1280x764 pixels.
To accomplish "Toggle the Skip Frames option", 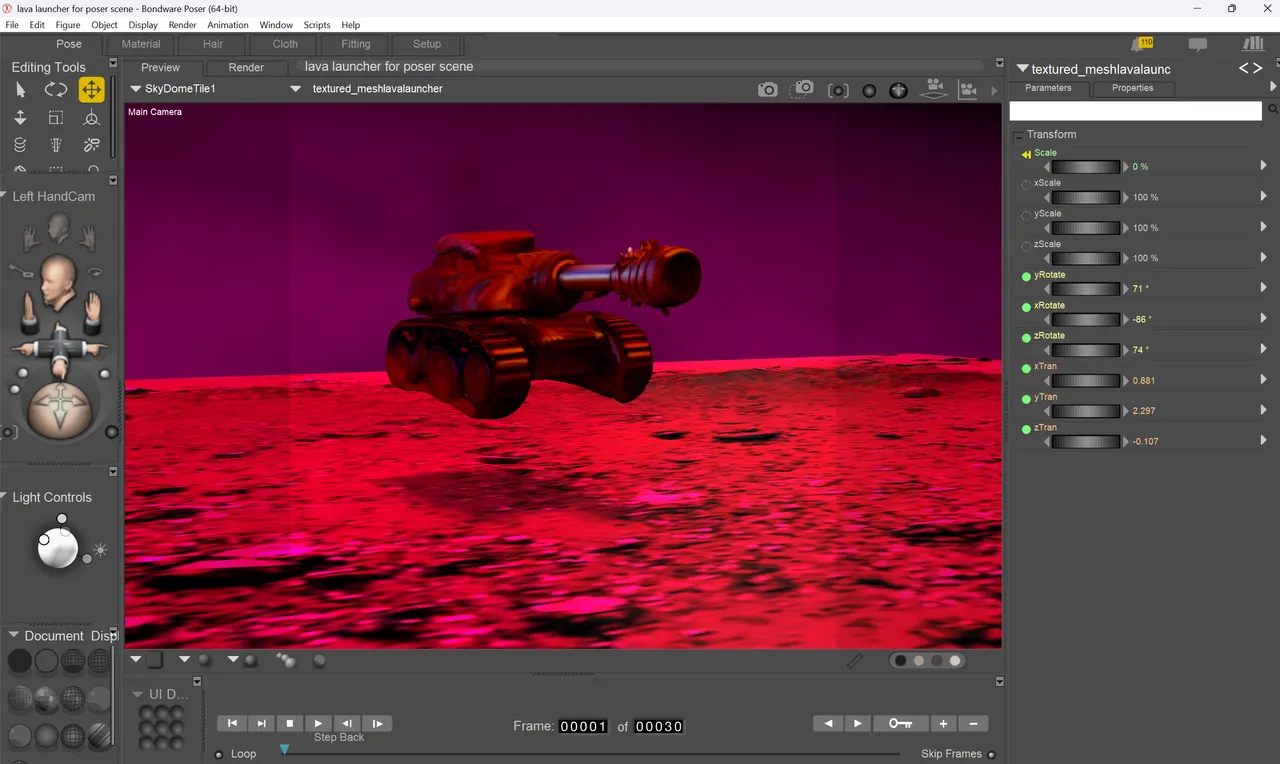I will (x=991, y=754).
